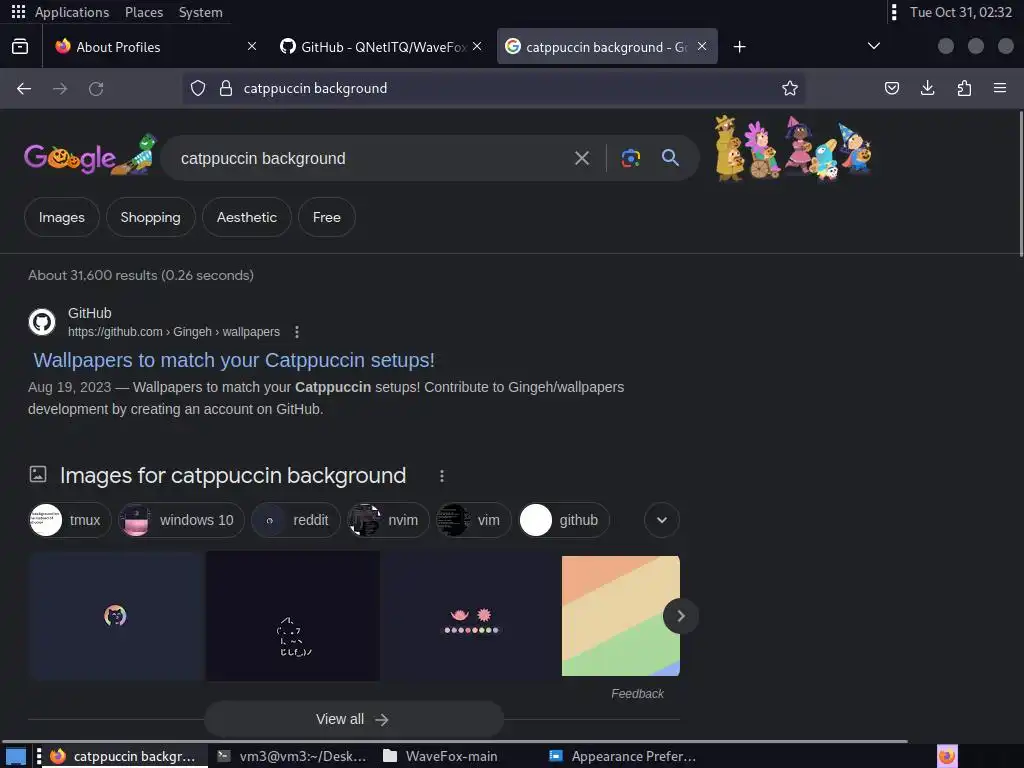The width and height of the screenshot is (1024, 768).
Task: Open the top panel three-dot menu
Action: point(894,12)
